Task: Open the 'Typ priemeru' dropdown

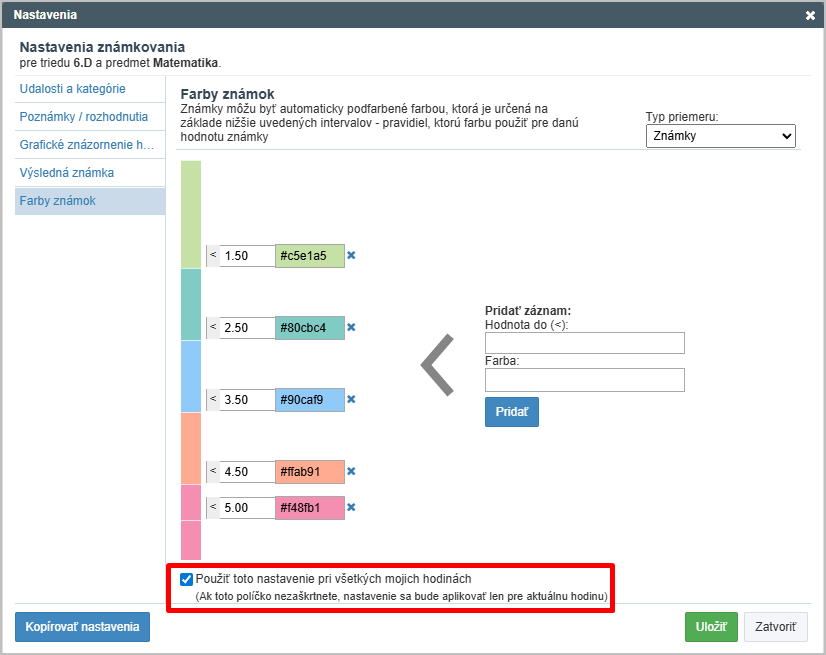Action: 720,136
